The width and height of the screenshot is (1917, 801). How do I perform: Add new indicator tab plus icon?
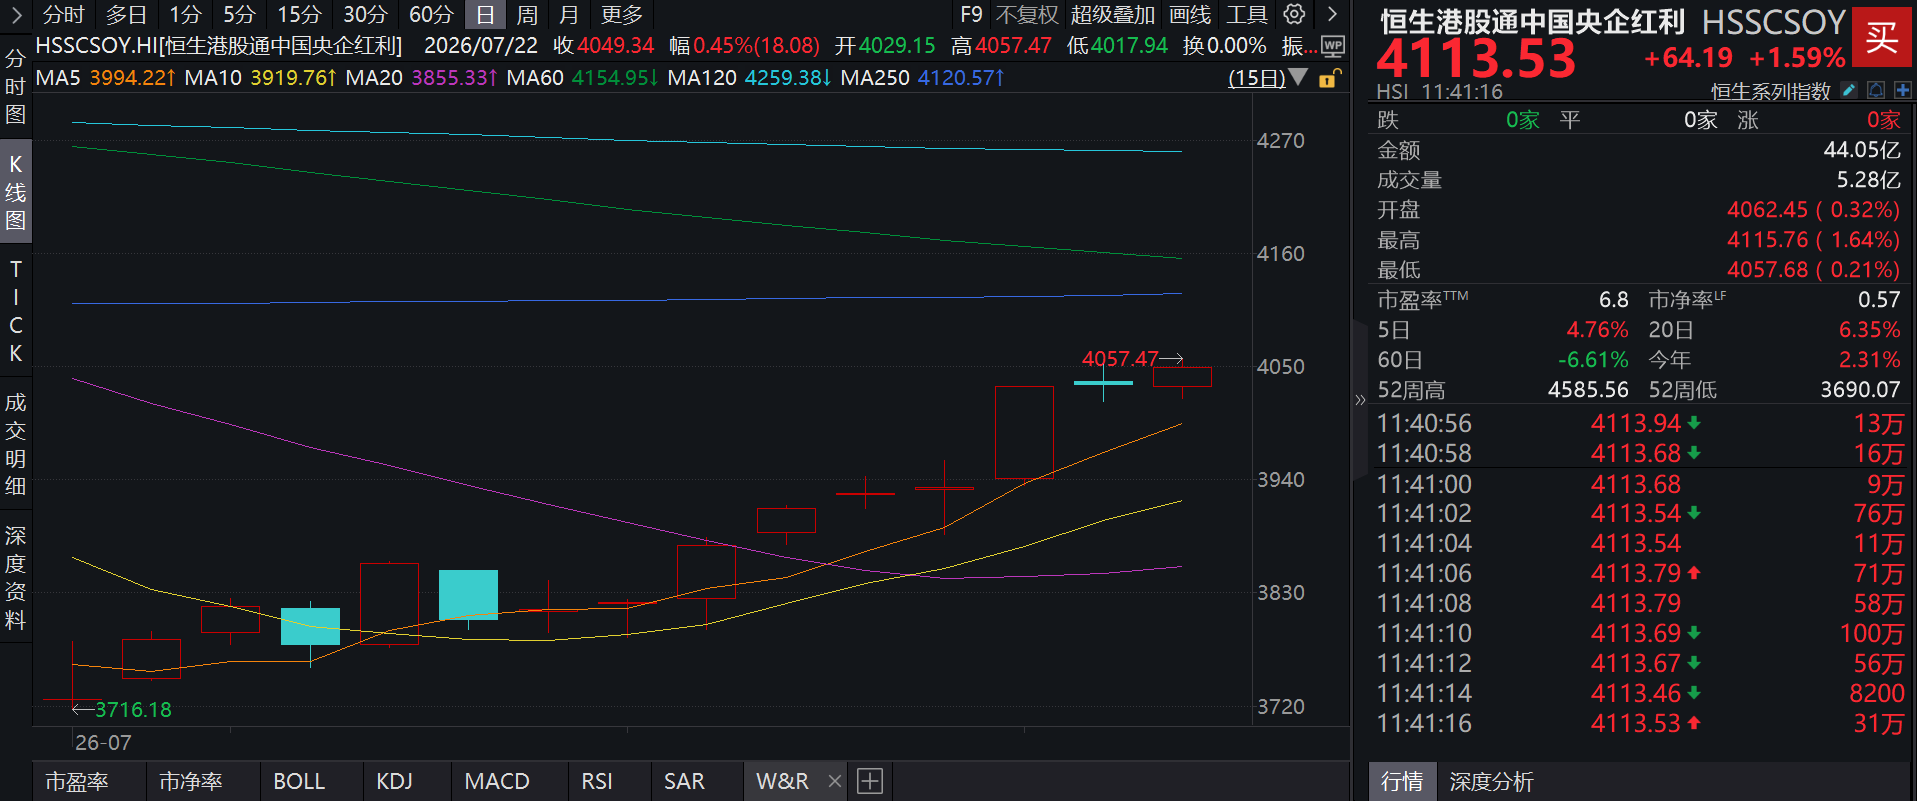(x=870, y=781)
